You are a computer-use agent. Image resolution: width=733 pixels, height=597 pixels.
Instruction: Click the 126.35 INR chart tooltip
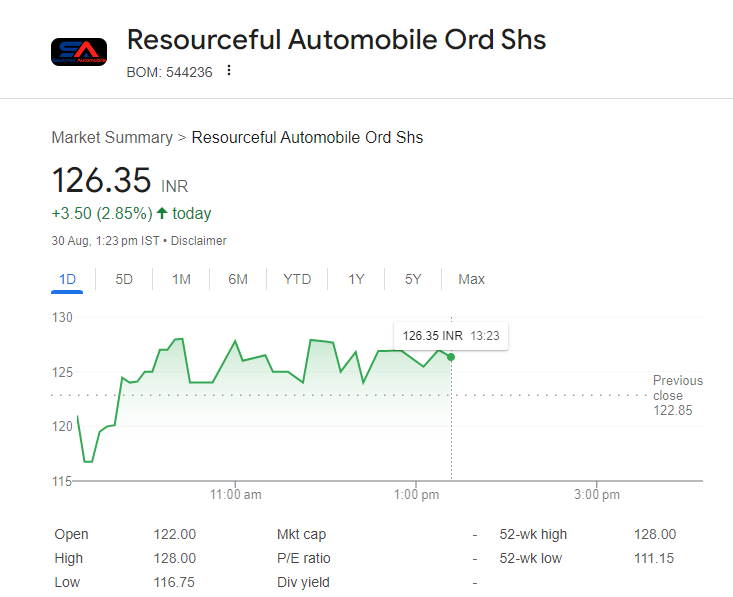pos(450,336)
